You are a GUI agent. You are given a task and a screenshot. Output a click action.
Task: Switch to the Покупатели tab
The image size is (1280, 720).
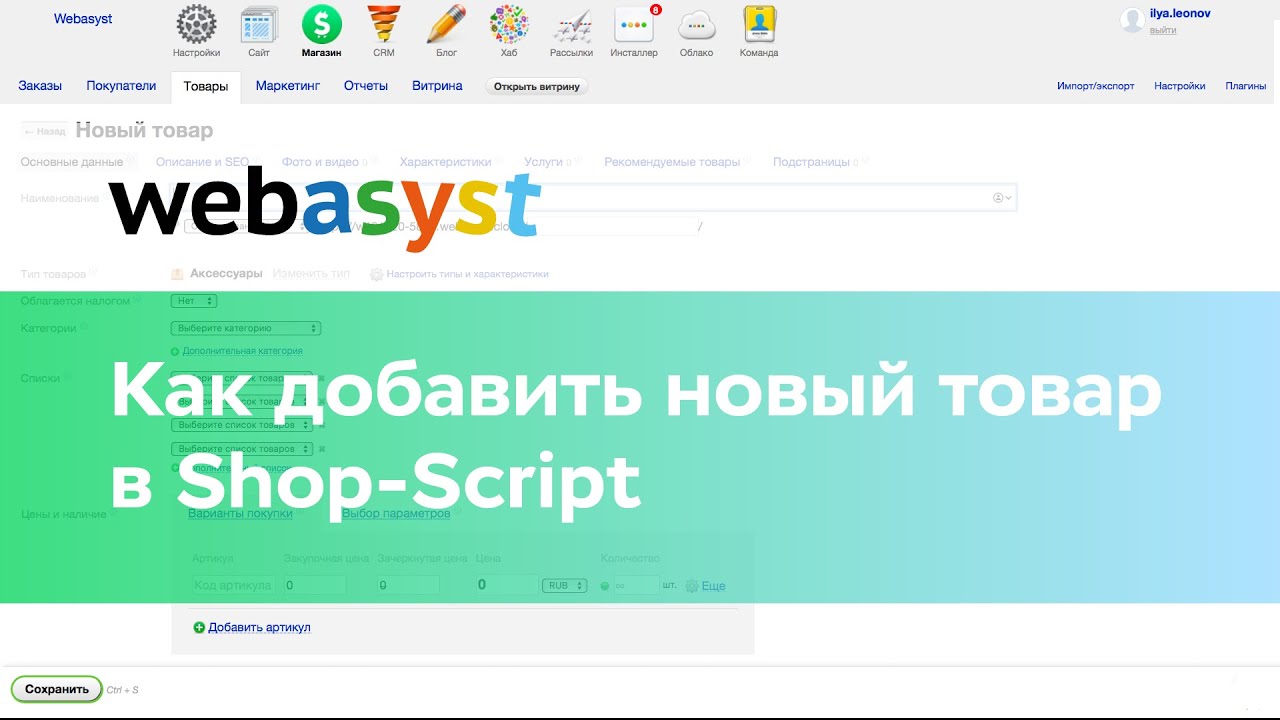tap(121, 86)
